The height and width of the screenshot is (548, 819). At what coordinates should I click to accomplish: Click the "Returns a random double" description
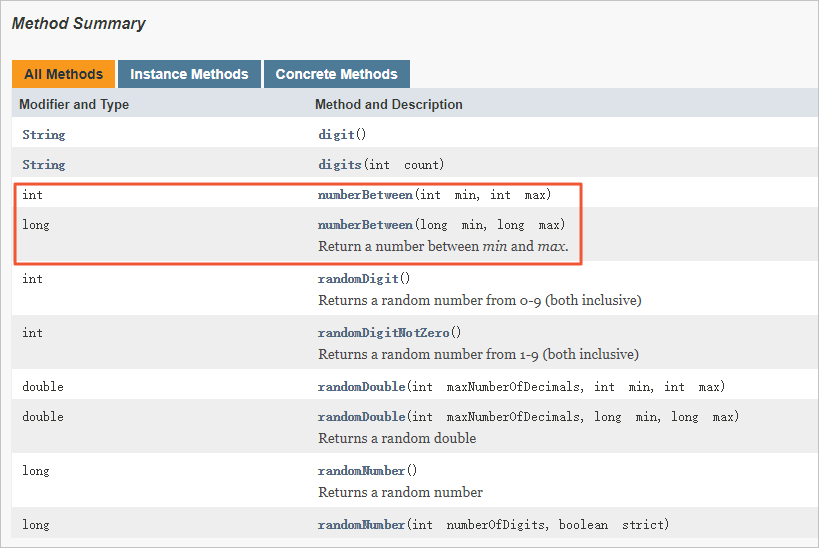click(x=397, y=438)
